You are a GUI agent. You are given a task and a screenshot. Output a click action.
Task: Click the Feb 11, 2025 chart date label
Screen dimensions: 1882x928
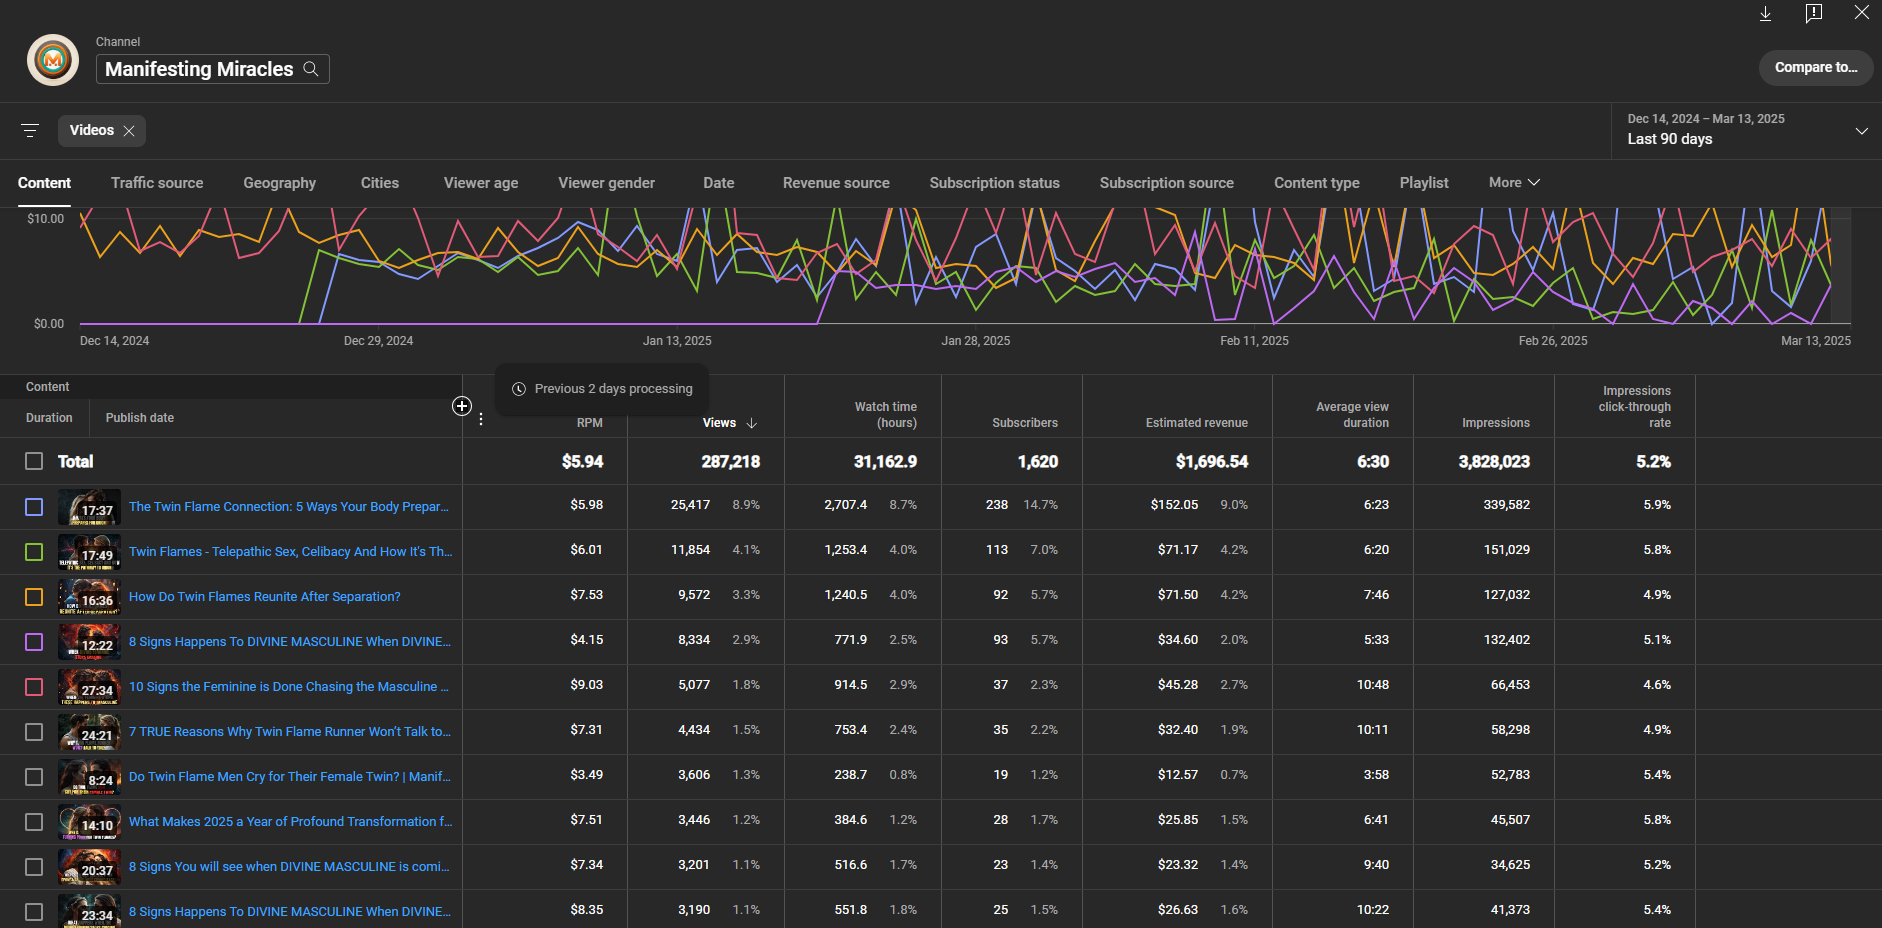pos(1254,341)
